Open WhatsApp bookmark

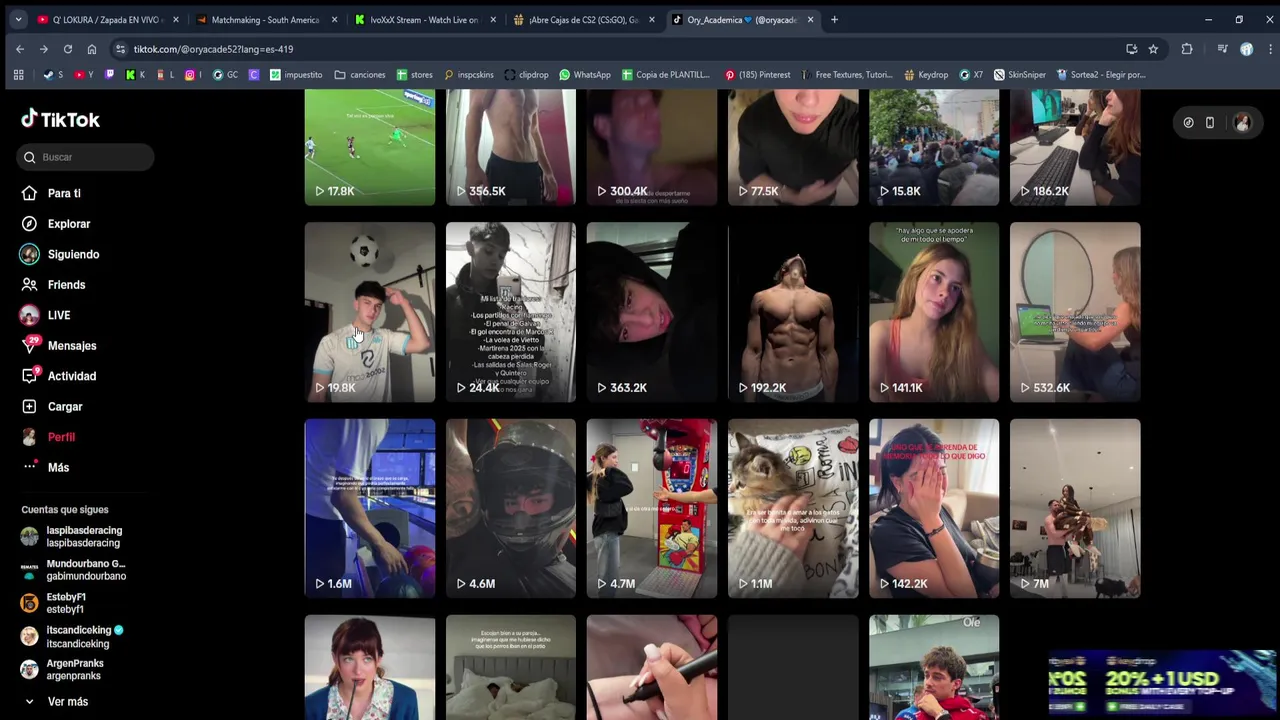585,75
